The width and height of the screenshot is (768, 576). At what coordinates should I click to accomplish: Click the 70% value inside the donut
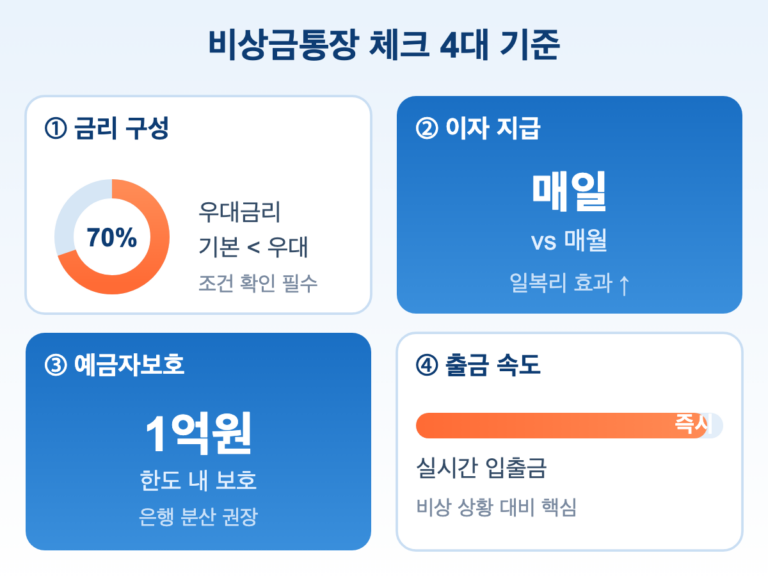[112, 238]
